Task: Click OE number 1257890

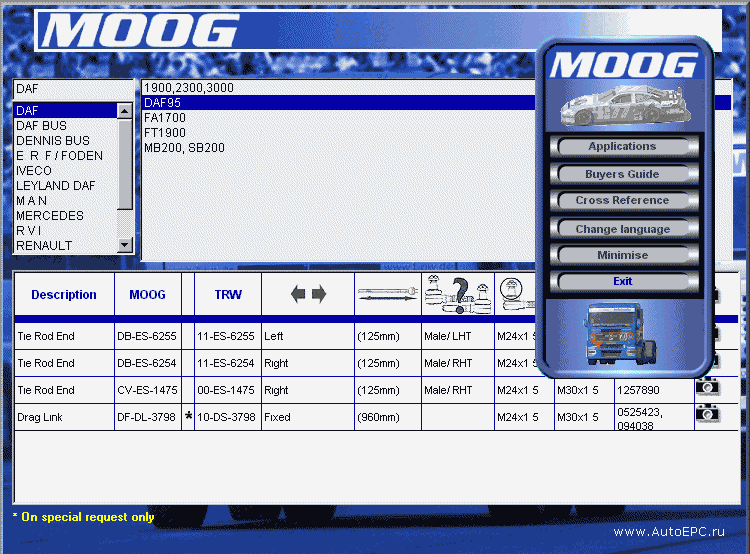Action: [654, 390]
